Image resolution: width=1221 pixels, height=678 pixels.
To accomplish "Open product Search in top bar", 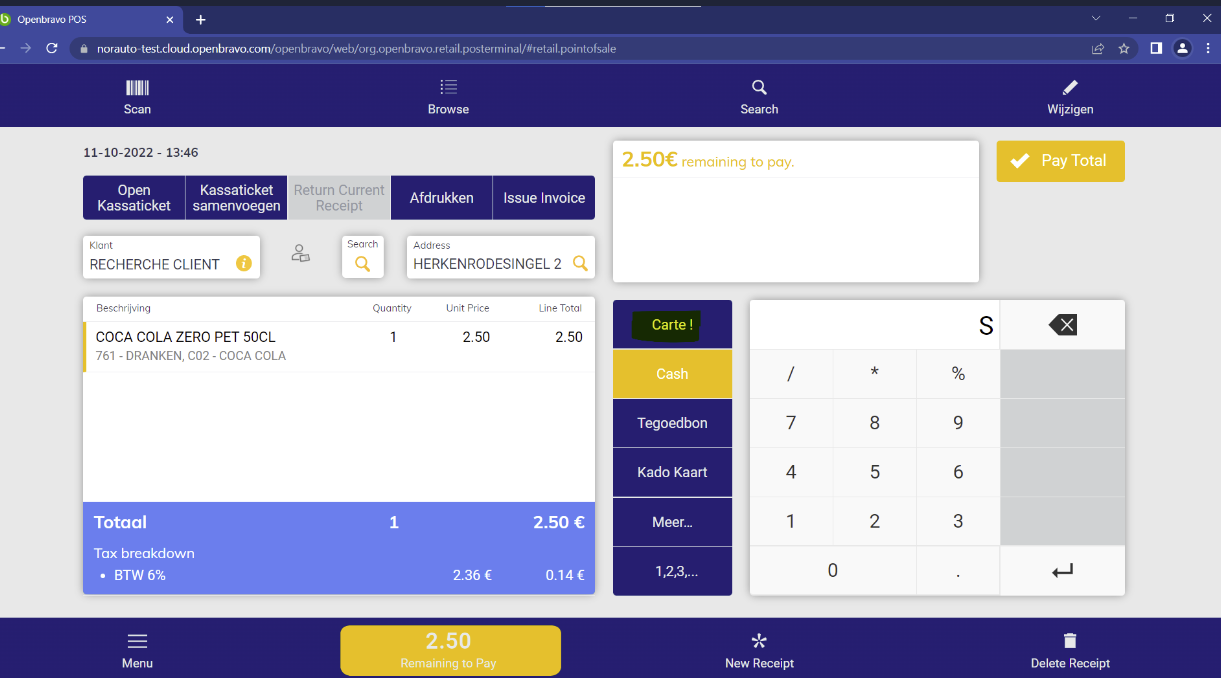I will [x=759, y=97].
